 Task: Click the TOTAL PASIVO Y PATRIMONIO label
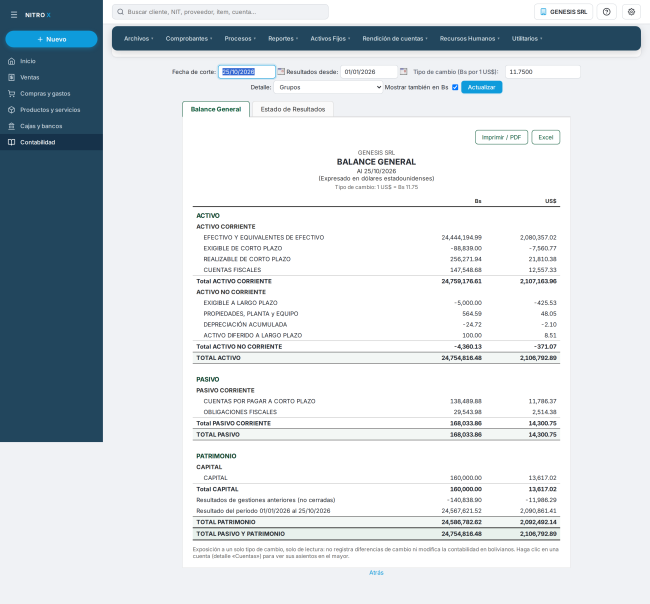tap(240, 534)
